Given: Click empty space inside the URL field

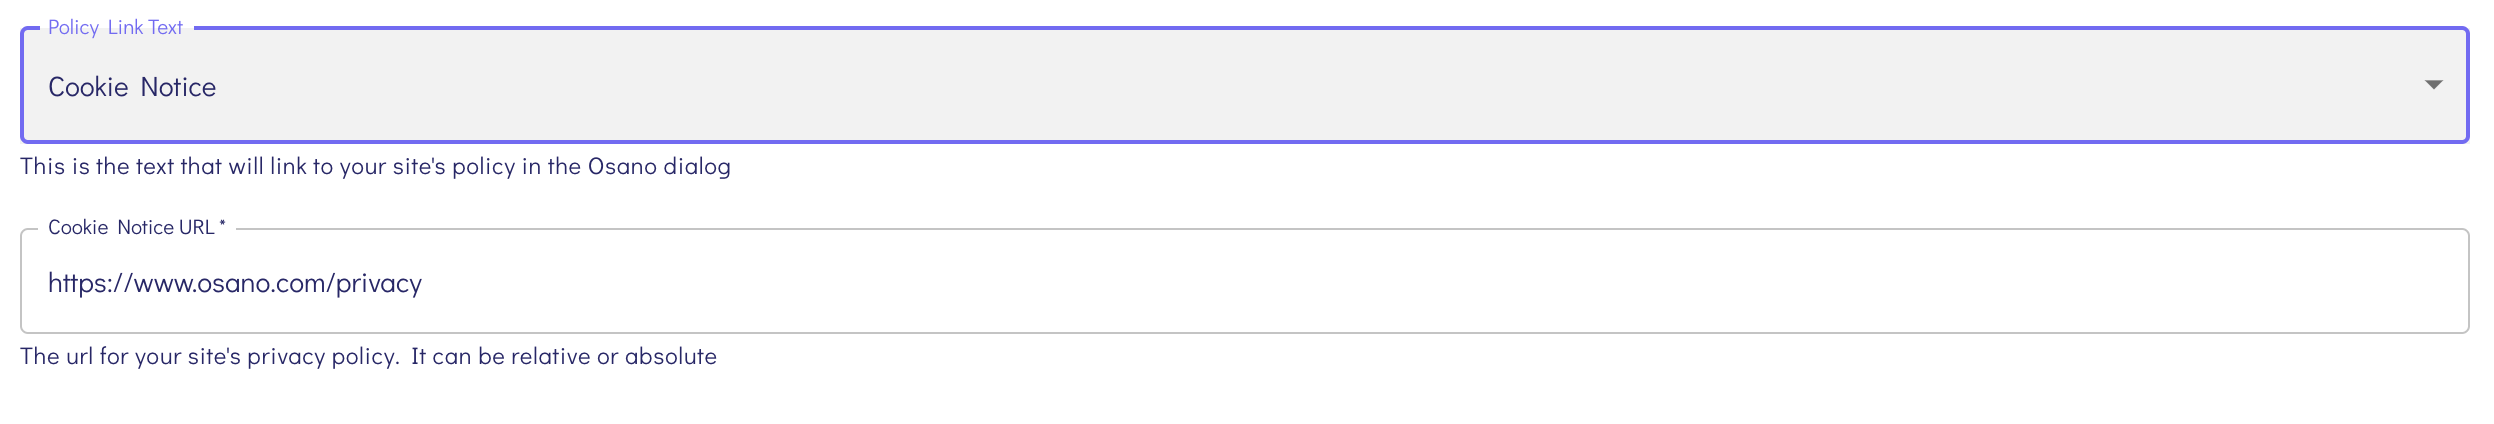Looking at the screenshot, I should click(x=1400, y=283).
